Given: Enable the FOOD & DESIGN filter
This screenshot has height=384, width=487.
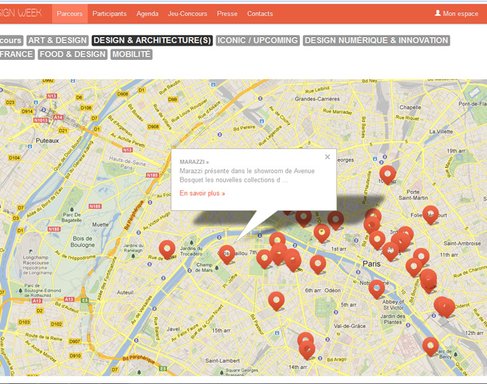Looking at the screenshot, I should (x=72, y=54).
